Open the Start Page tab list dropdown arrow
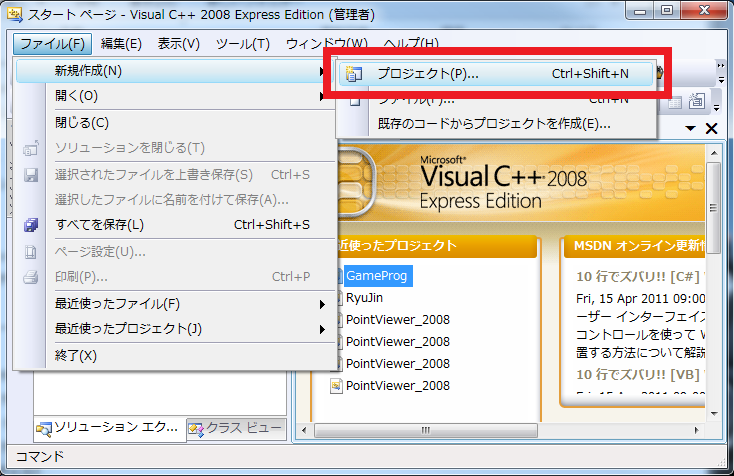Image resolution: width=734 pixels, height=476 pixels. [x=691, y=129]
